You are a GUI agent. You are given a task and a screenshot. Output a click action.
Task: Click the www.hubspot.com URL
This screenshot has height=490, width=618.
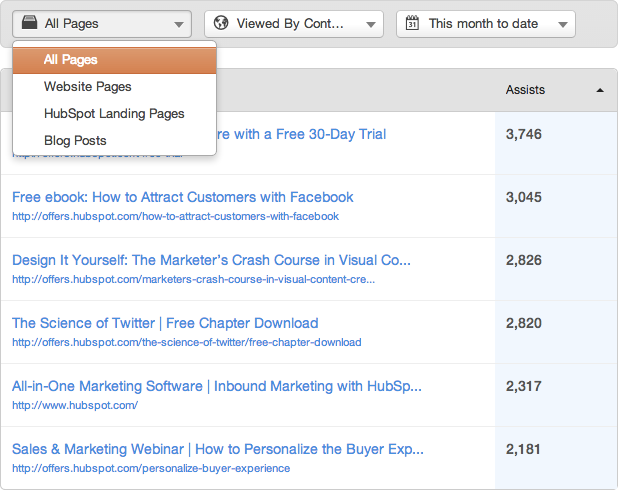pyautogui.click(x=74, y=405)
